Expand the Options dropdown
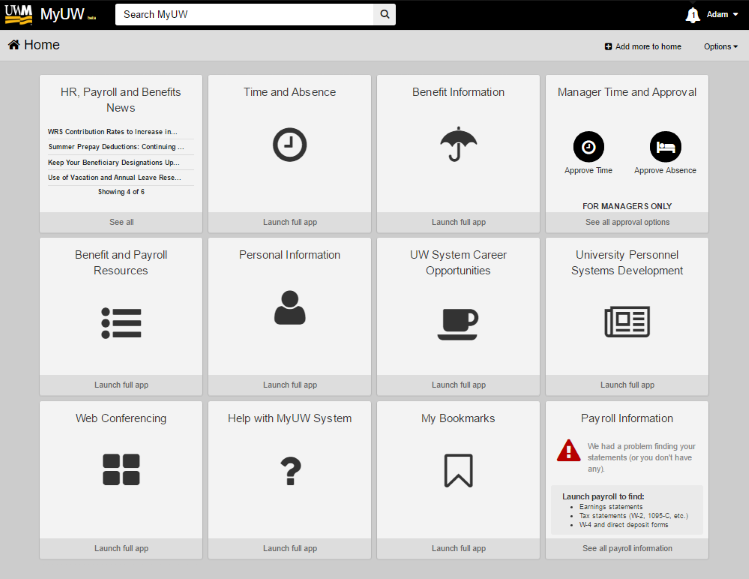This screenshot has width=749, height=579. 720,46
